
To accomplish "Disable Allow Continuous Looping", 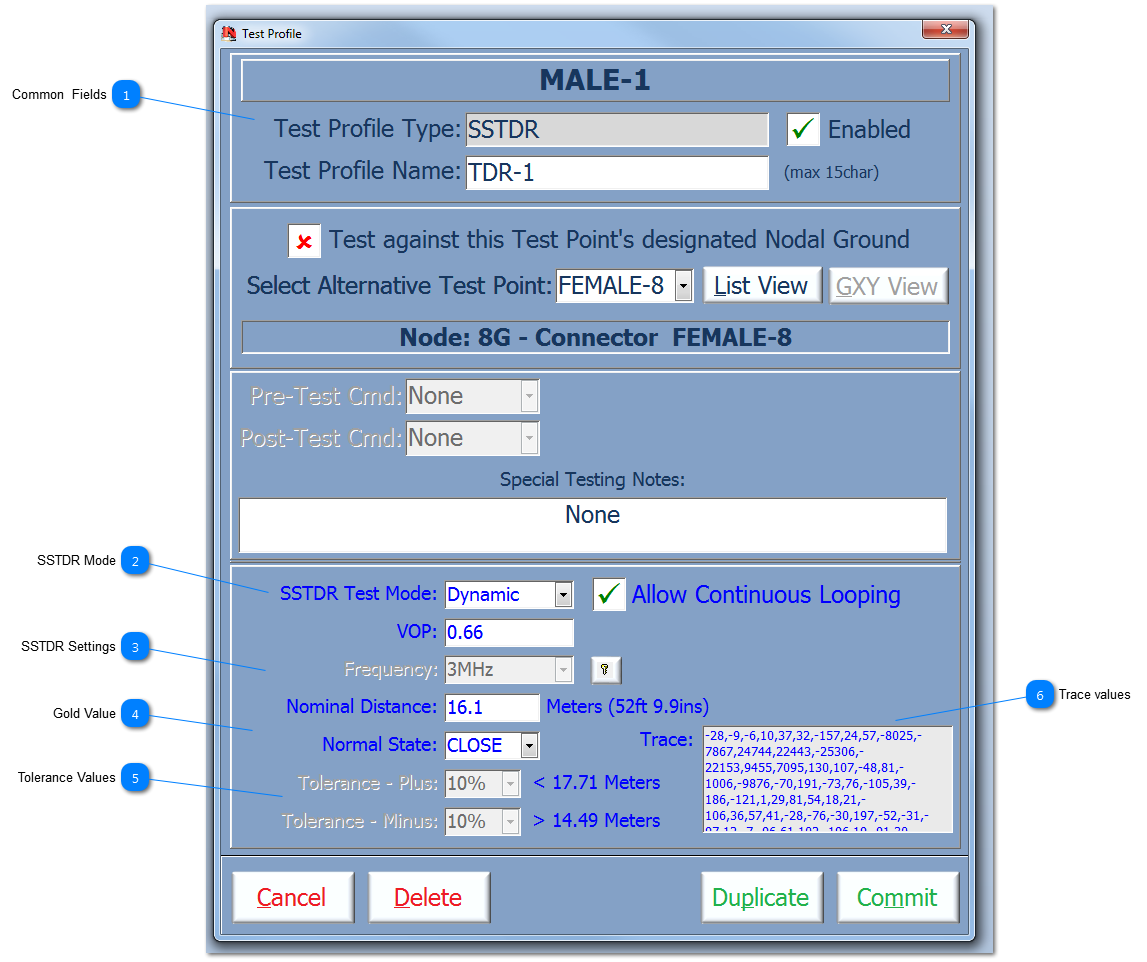I will 610,595.
